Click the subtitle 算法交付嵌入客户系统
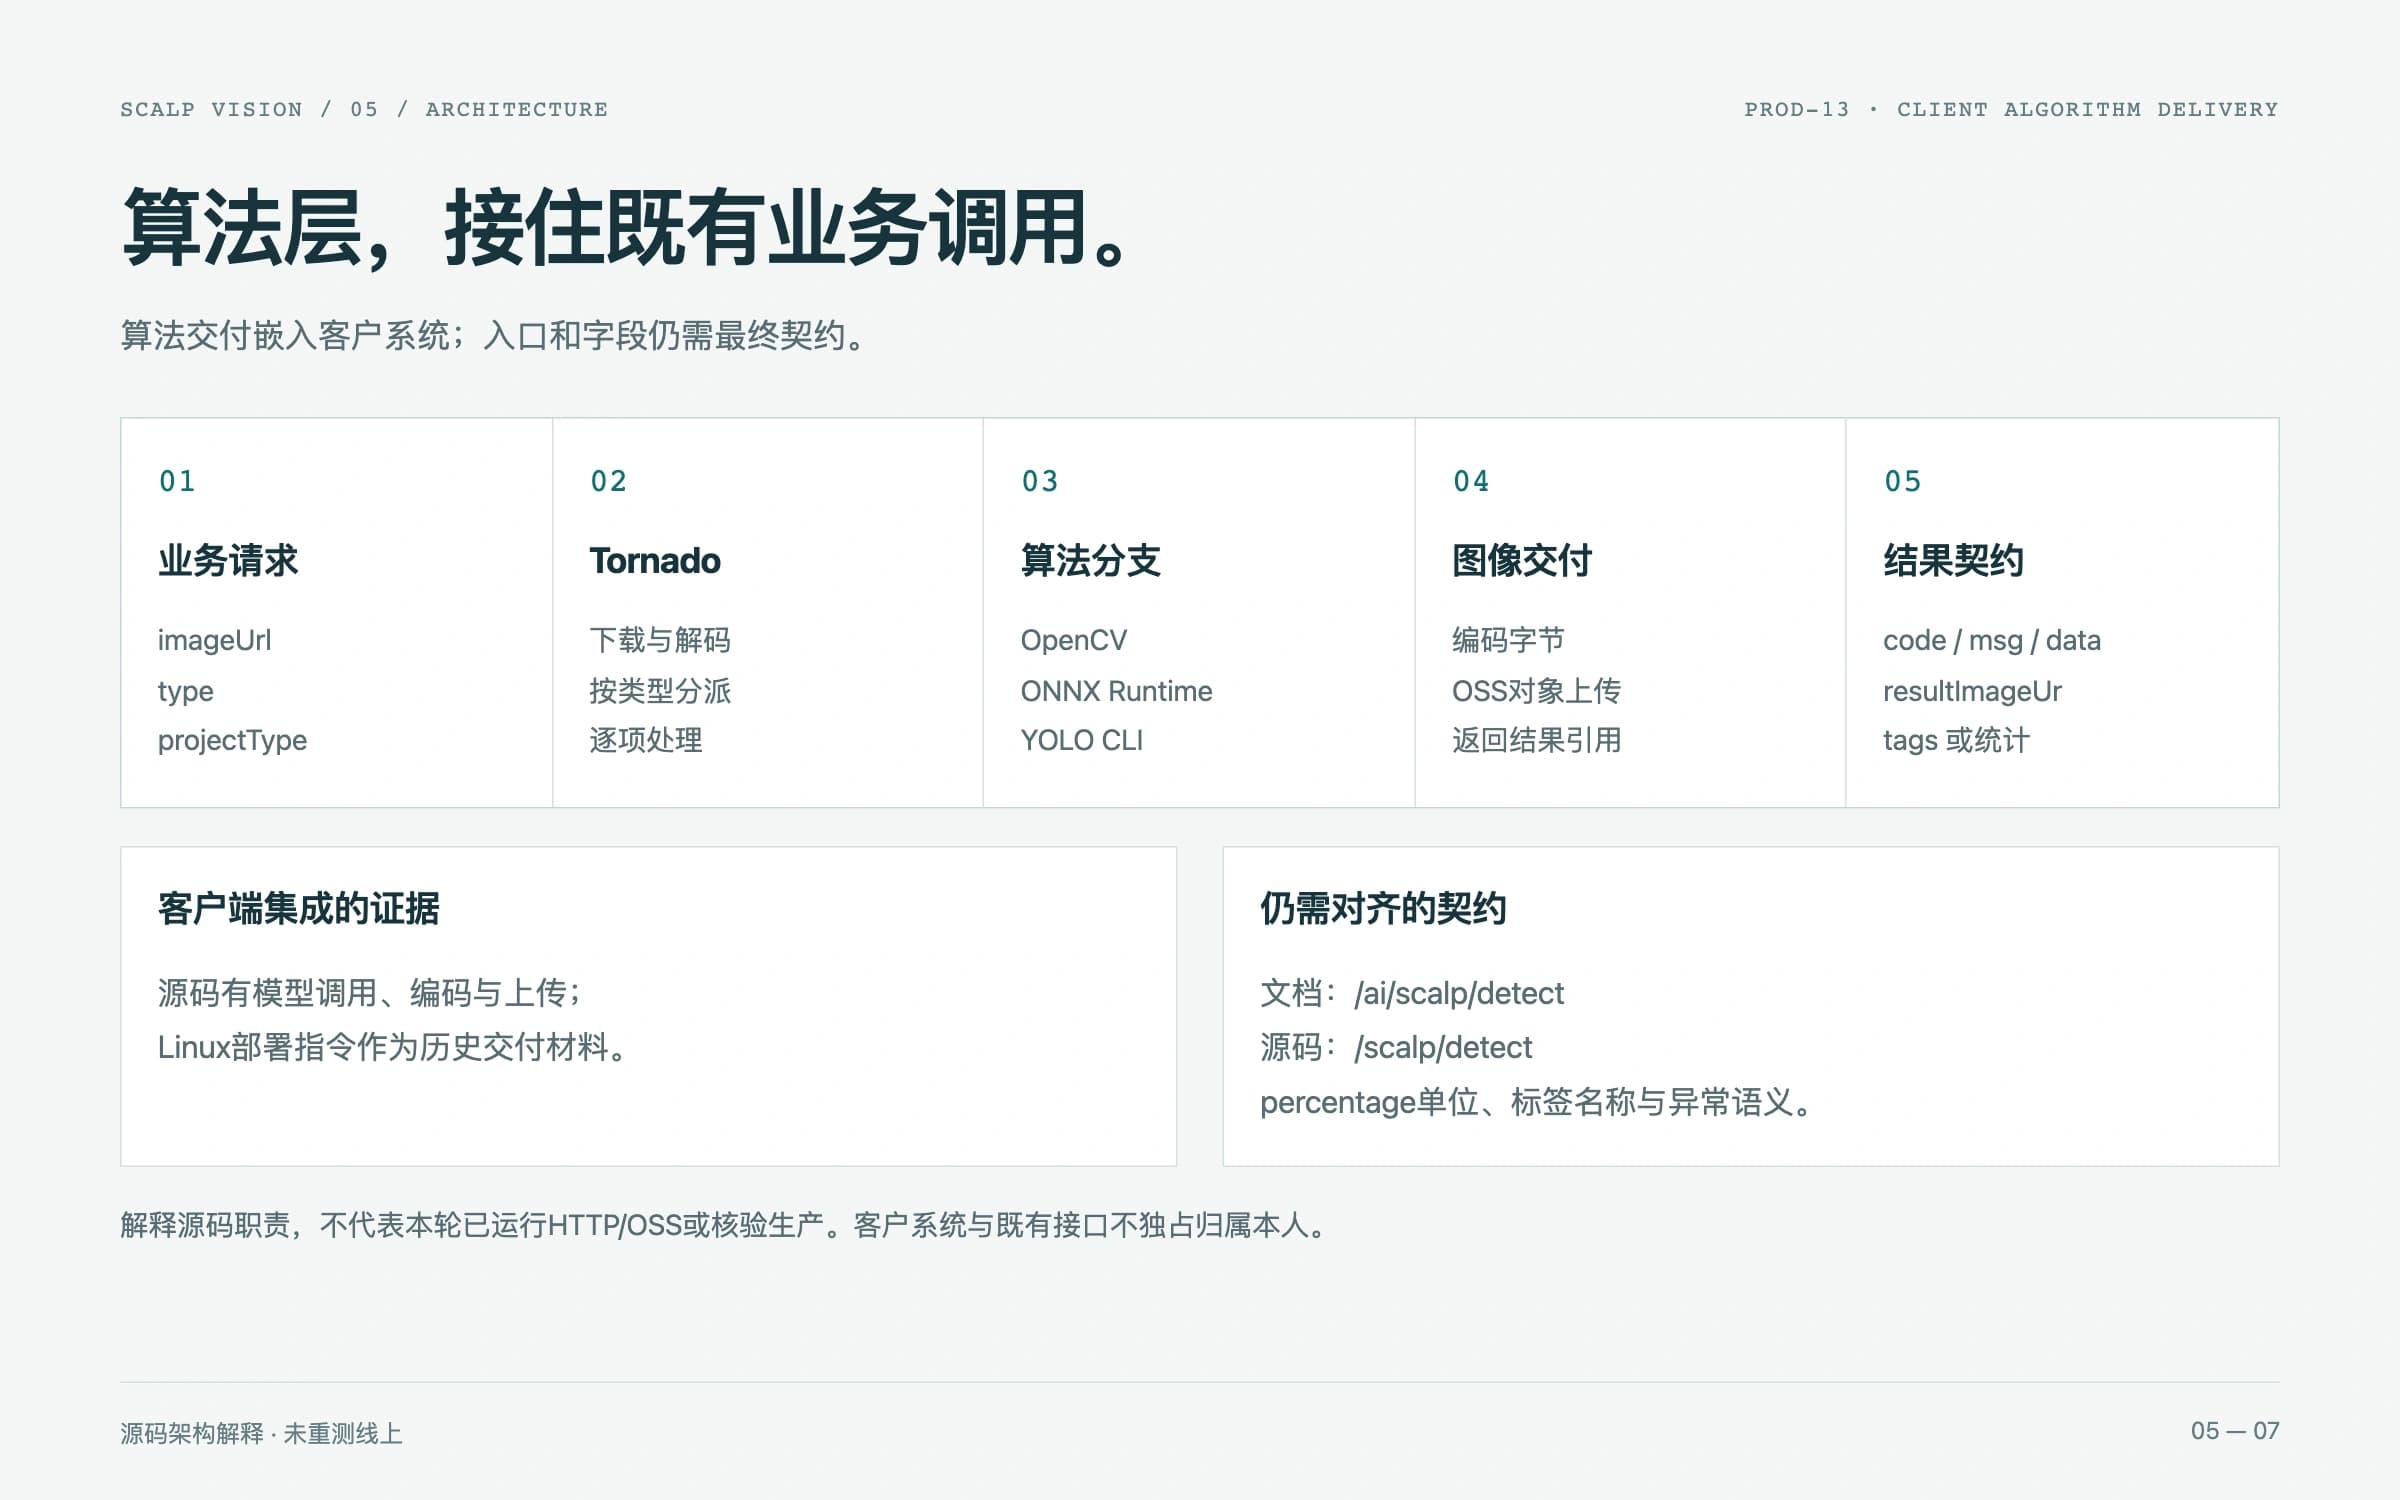Viewport: 2400px width, 1500px height. (286, 335)
